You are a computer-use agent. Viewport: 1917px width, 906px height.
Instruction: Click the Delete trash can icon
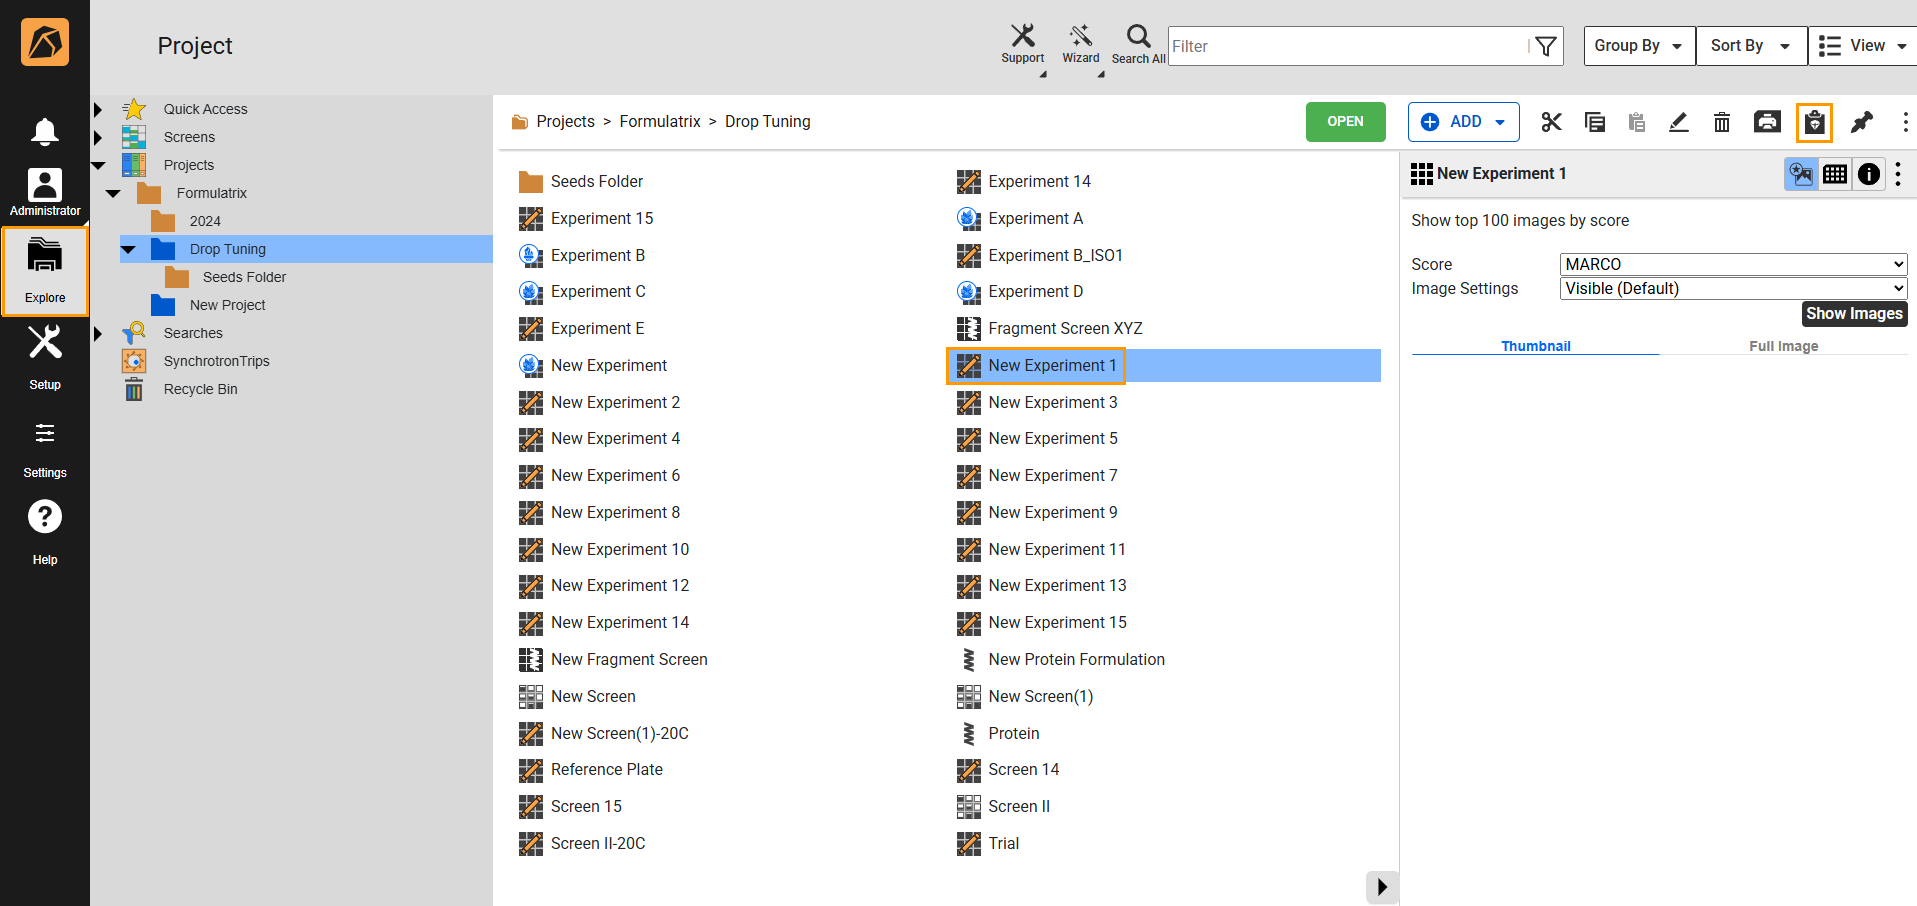pyautogui.click(x=1722, y=122)
